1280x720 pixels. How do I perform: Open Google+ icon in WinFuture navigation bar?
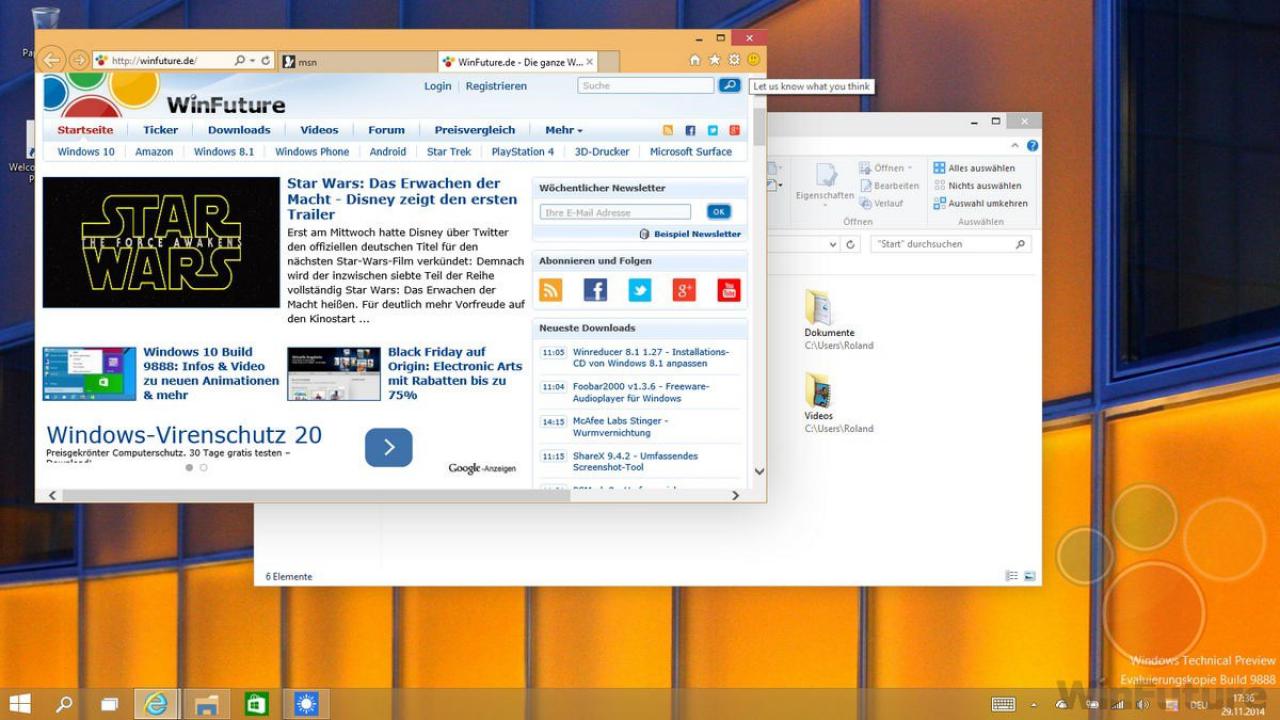734,130
